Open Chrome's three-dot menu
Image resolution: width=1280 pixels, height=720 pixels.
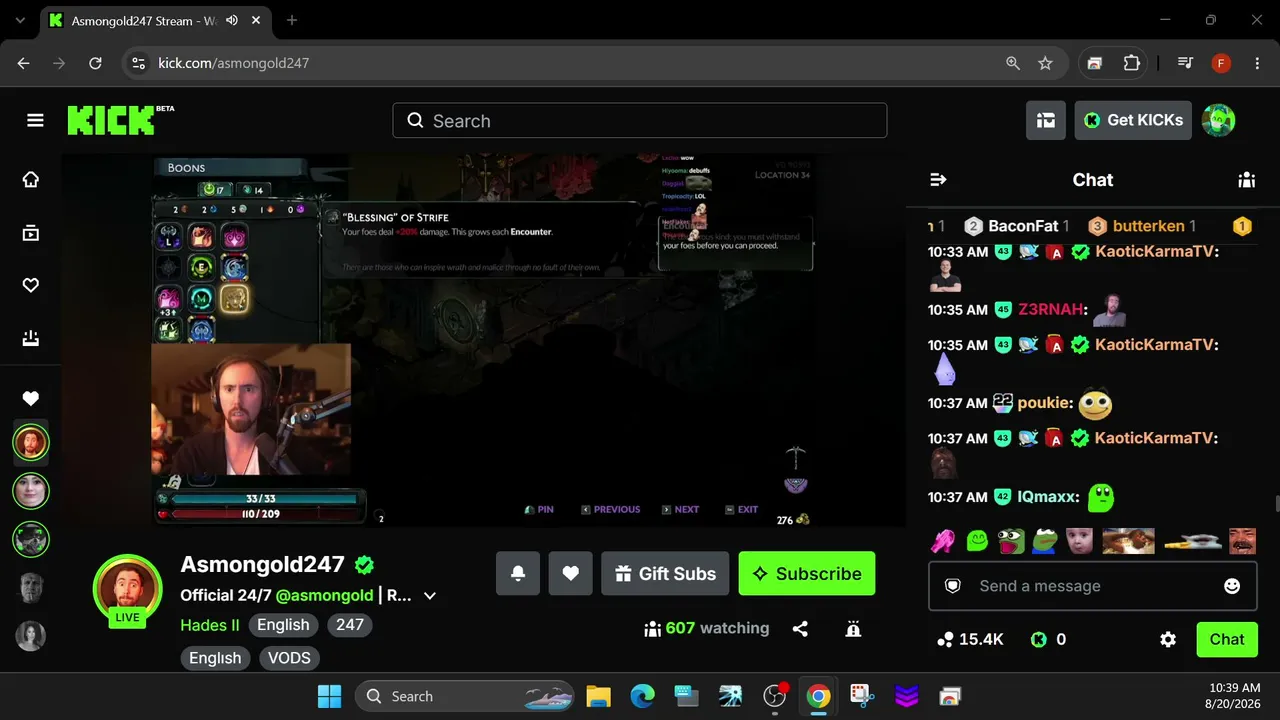click(1257, 63)
